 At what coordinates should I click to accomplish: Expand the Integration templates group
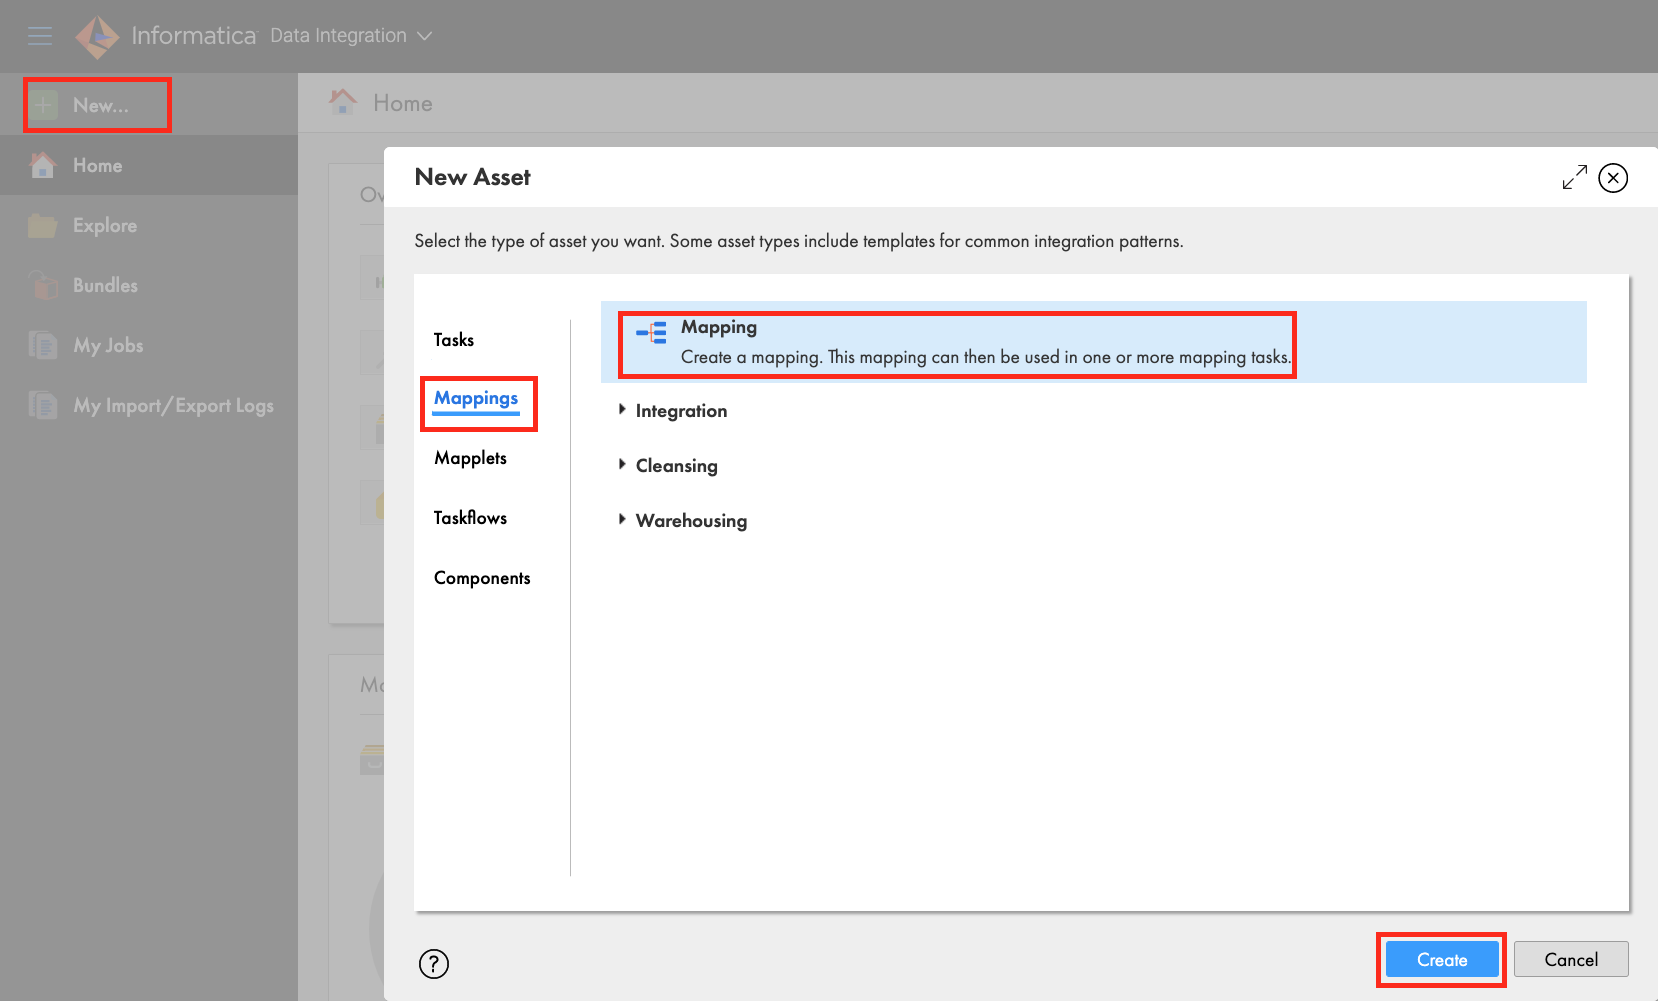tap(622, 410)
